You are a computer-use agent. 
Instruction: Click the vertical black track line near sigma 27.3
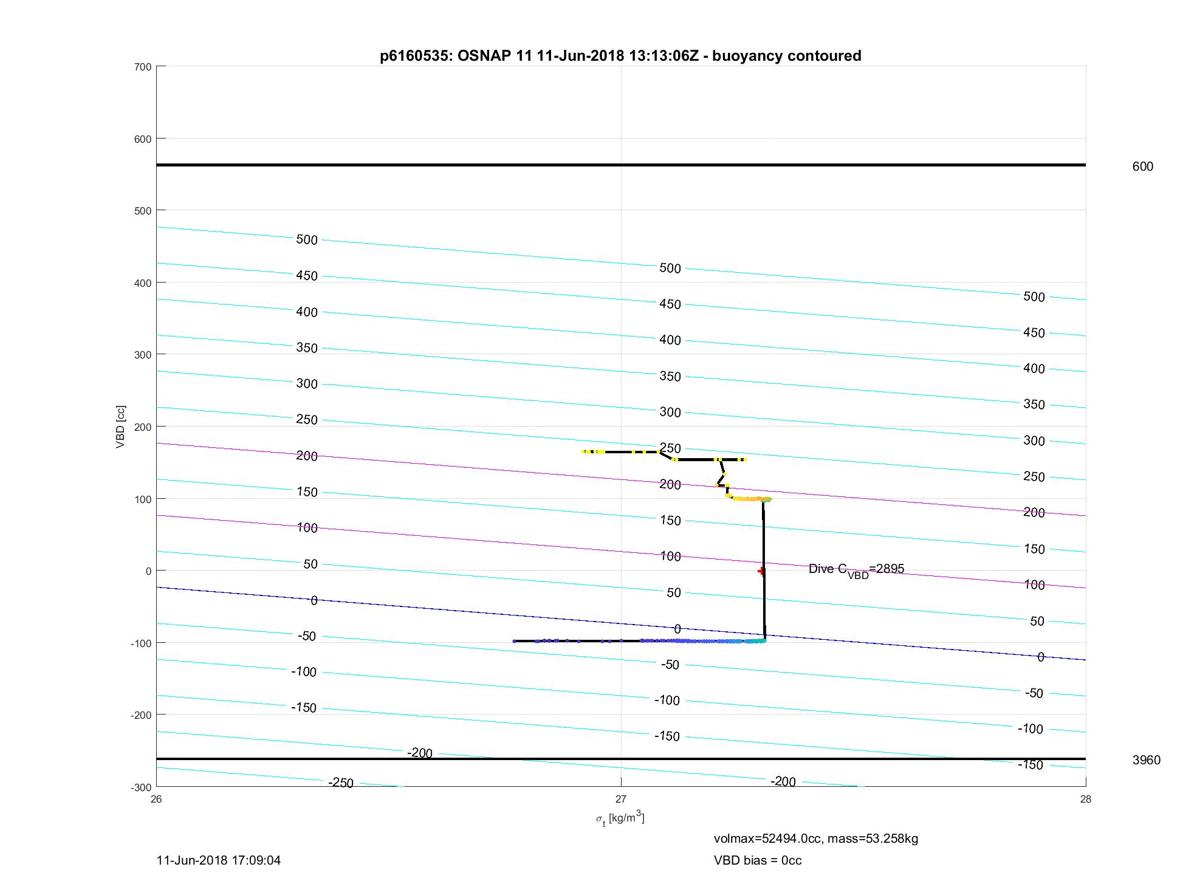(764, 570)
